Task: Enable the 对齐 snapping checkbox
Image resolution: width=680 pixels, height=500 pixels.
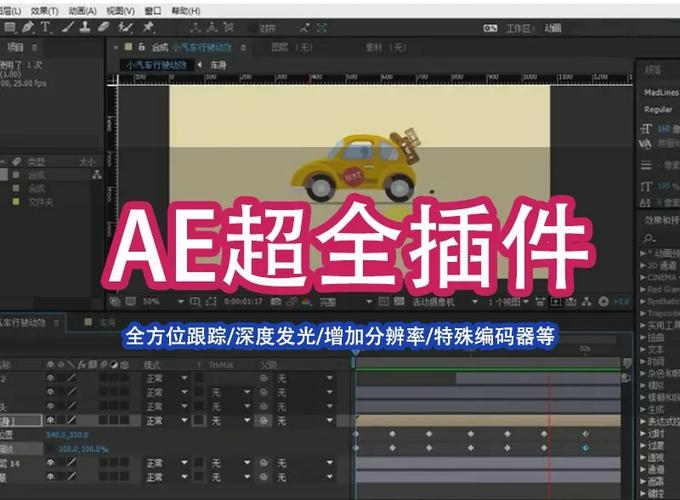Action: [x=253, y=28]
